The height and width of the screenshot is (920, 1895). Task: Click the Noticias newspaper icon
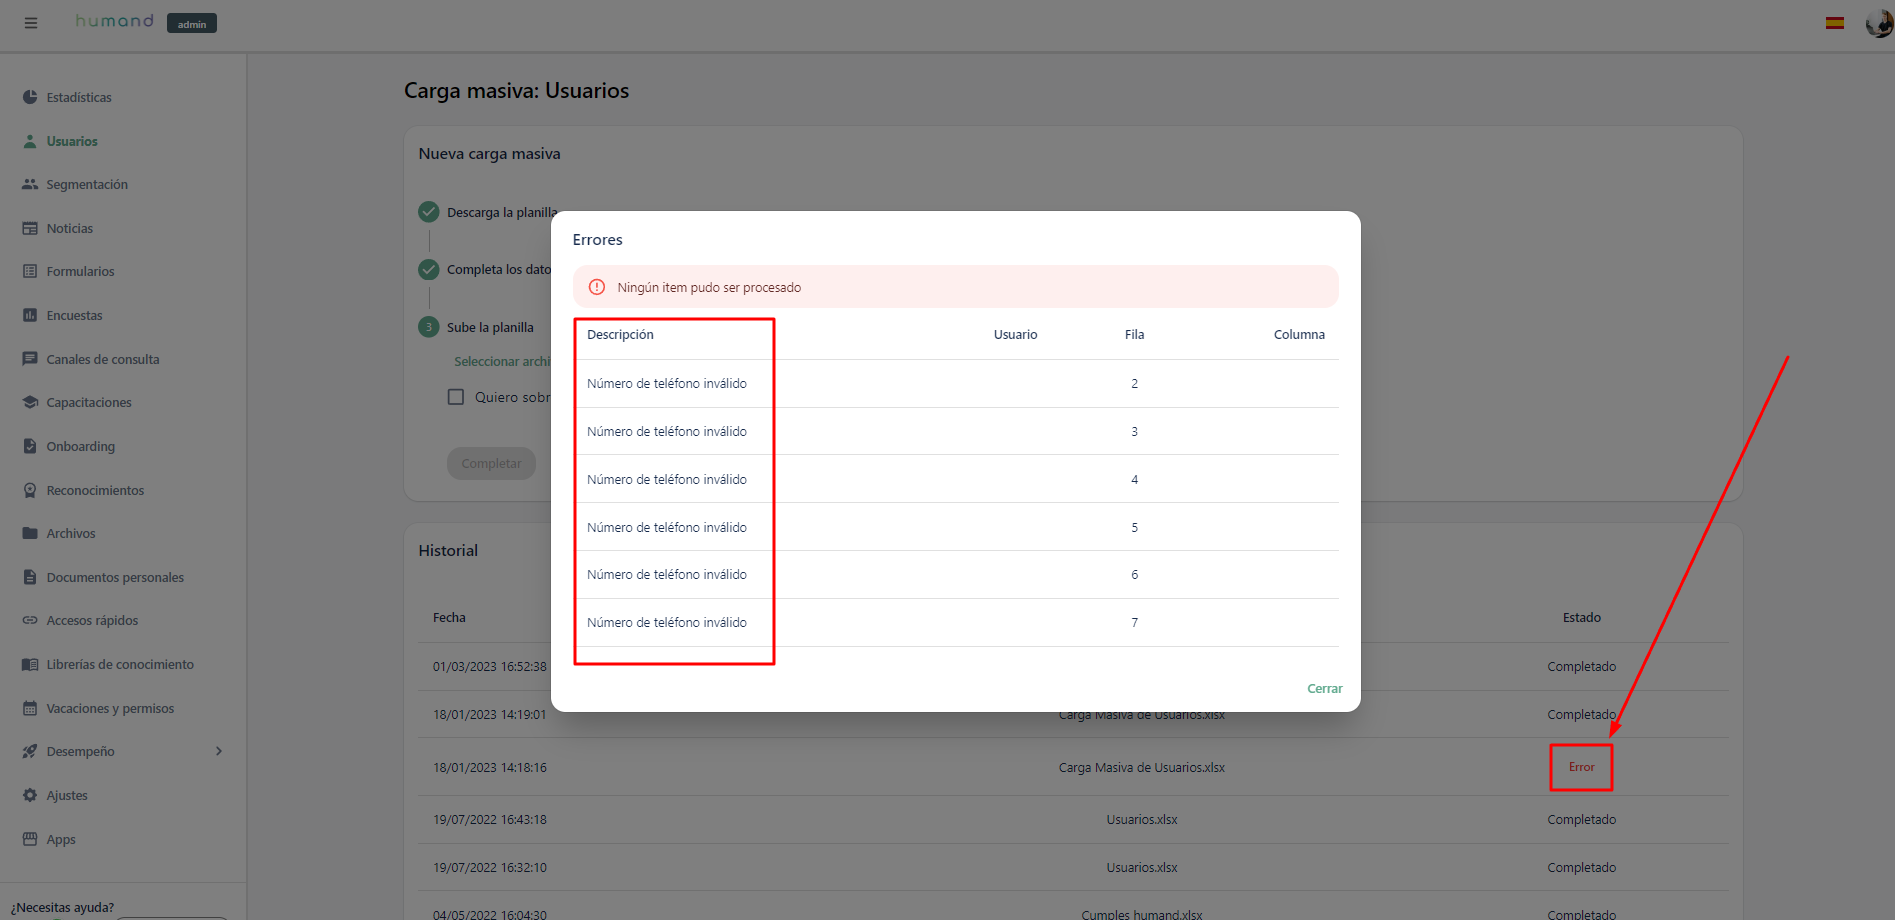(x=30, y=228)
